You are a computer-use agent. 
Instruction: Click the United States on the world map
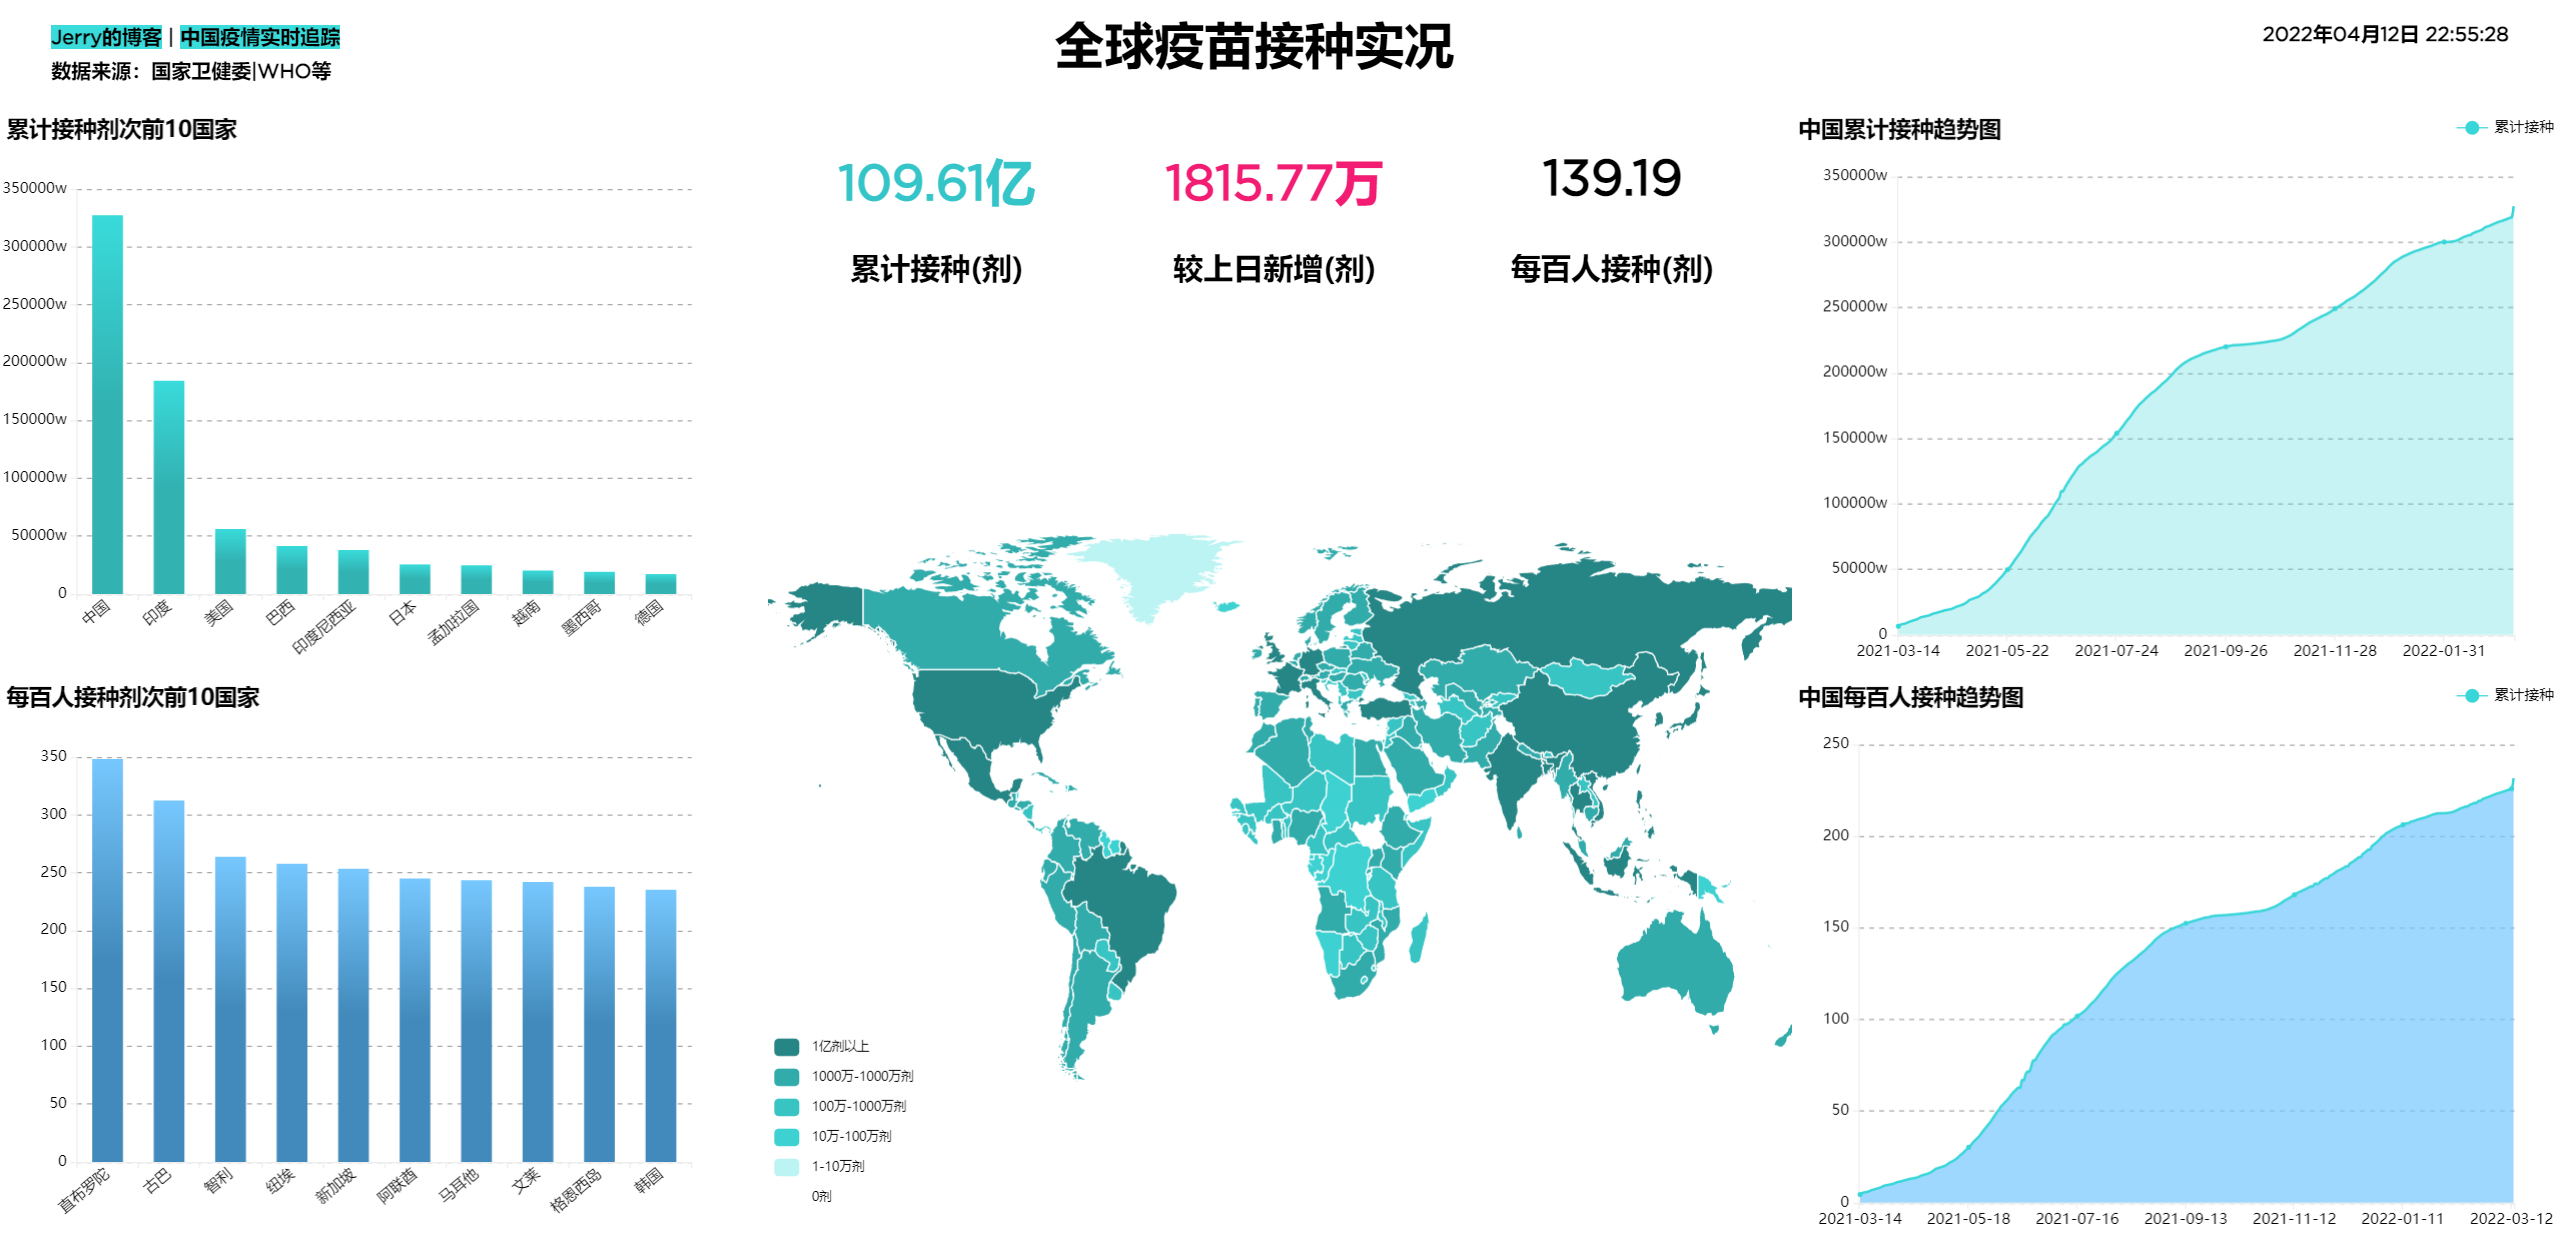click(x=985, y=705)
